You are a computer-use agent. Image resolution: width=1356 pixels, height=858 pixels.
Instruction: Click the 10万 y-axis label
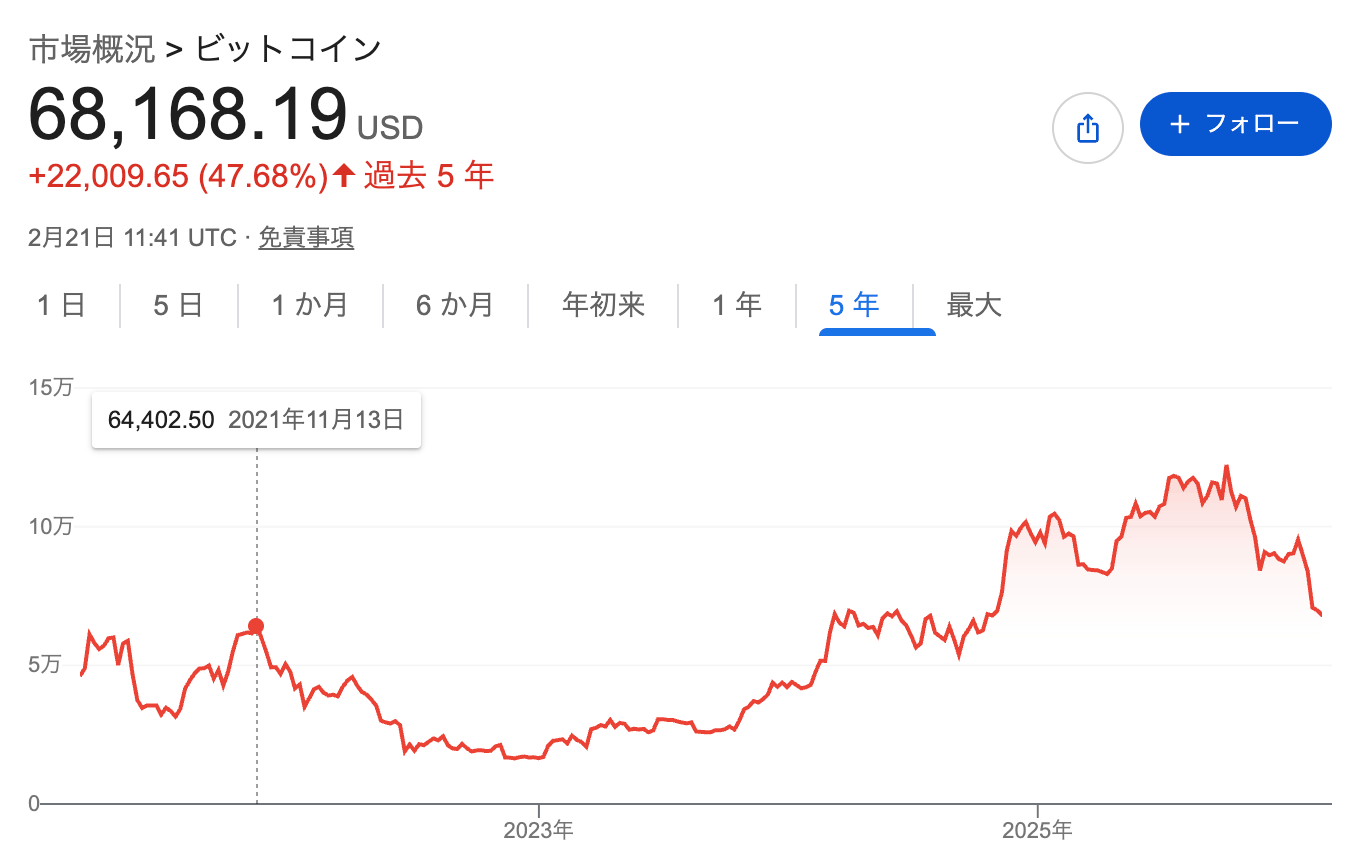(x=52, y=527)
